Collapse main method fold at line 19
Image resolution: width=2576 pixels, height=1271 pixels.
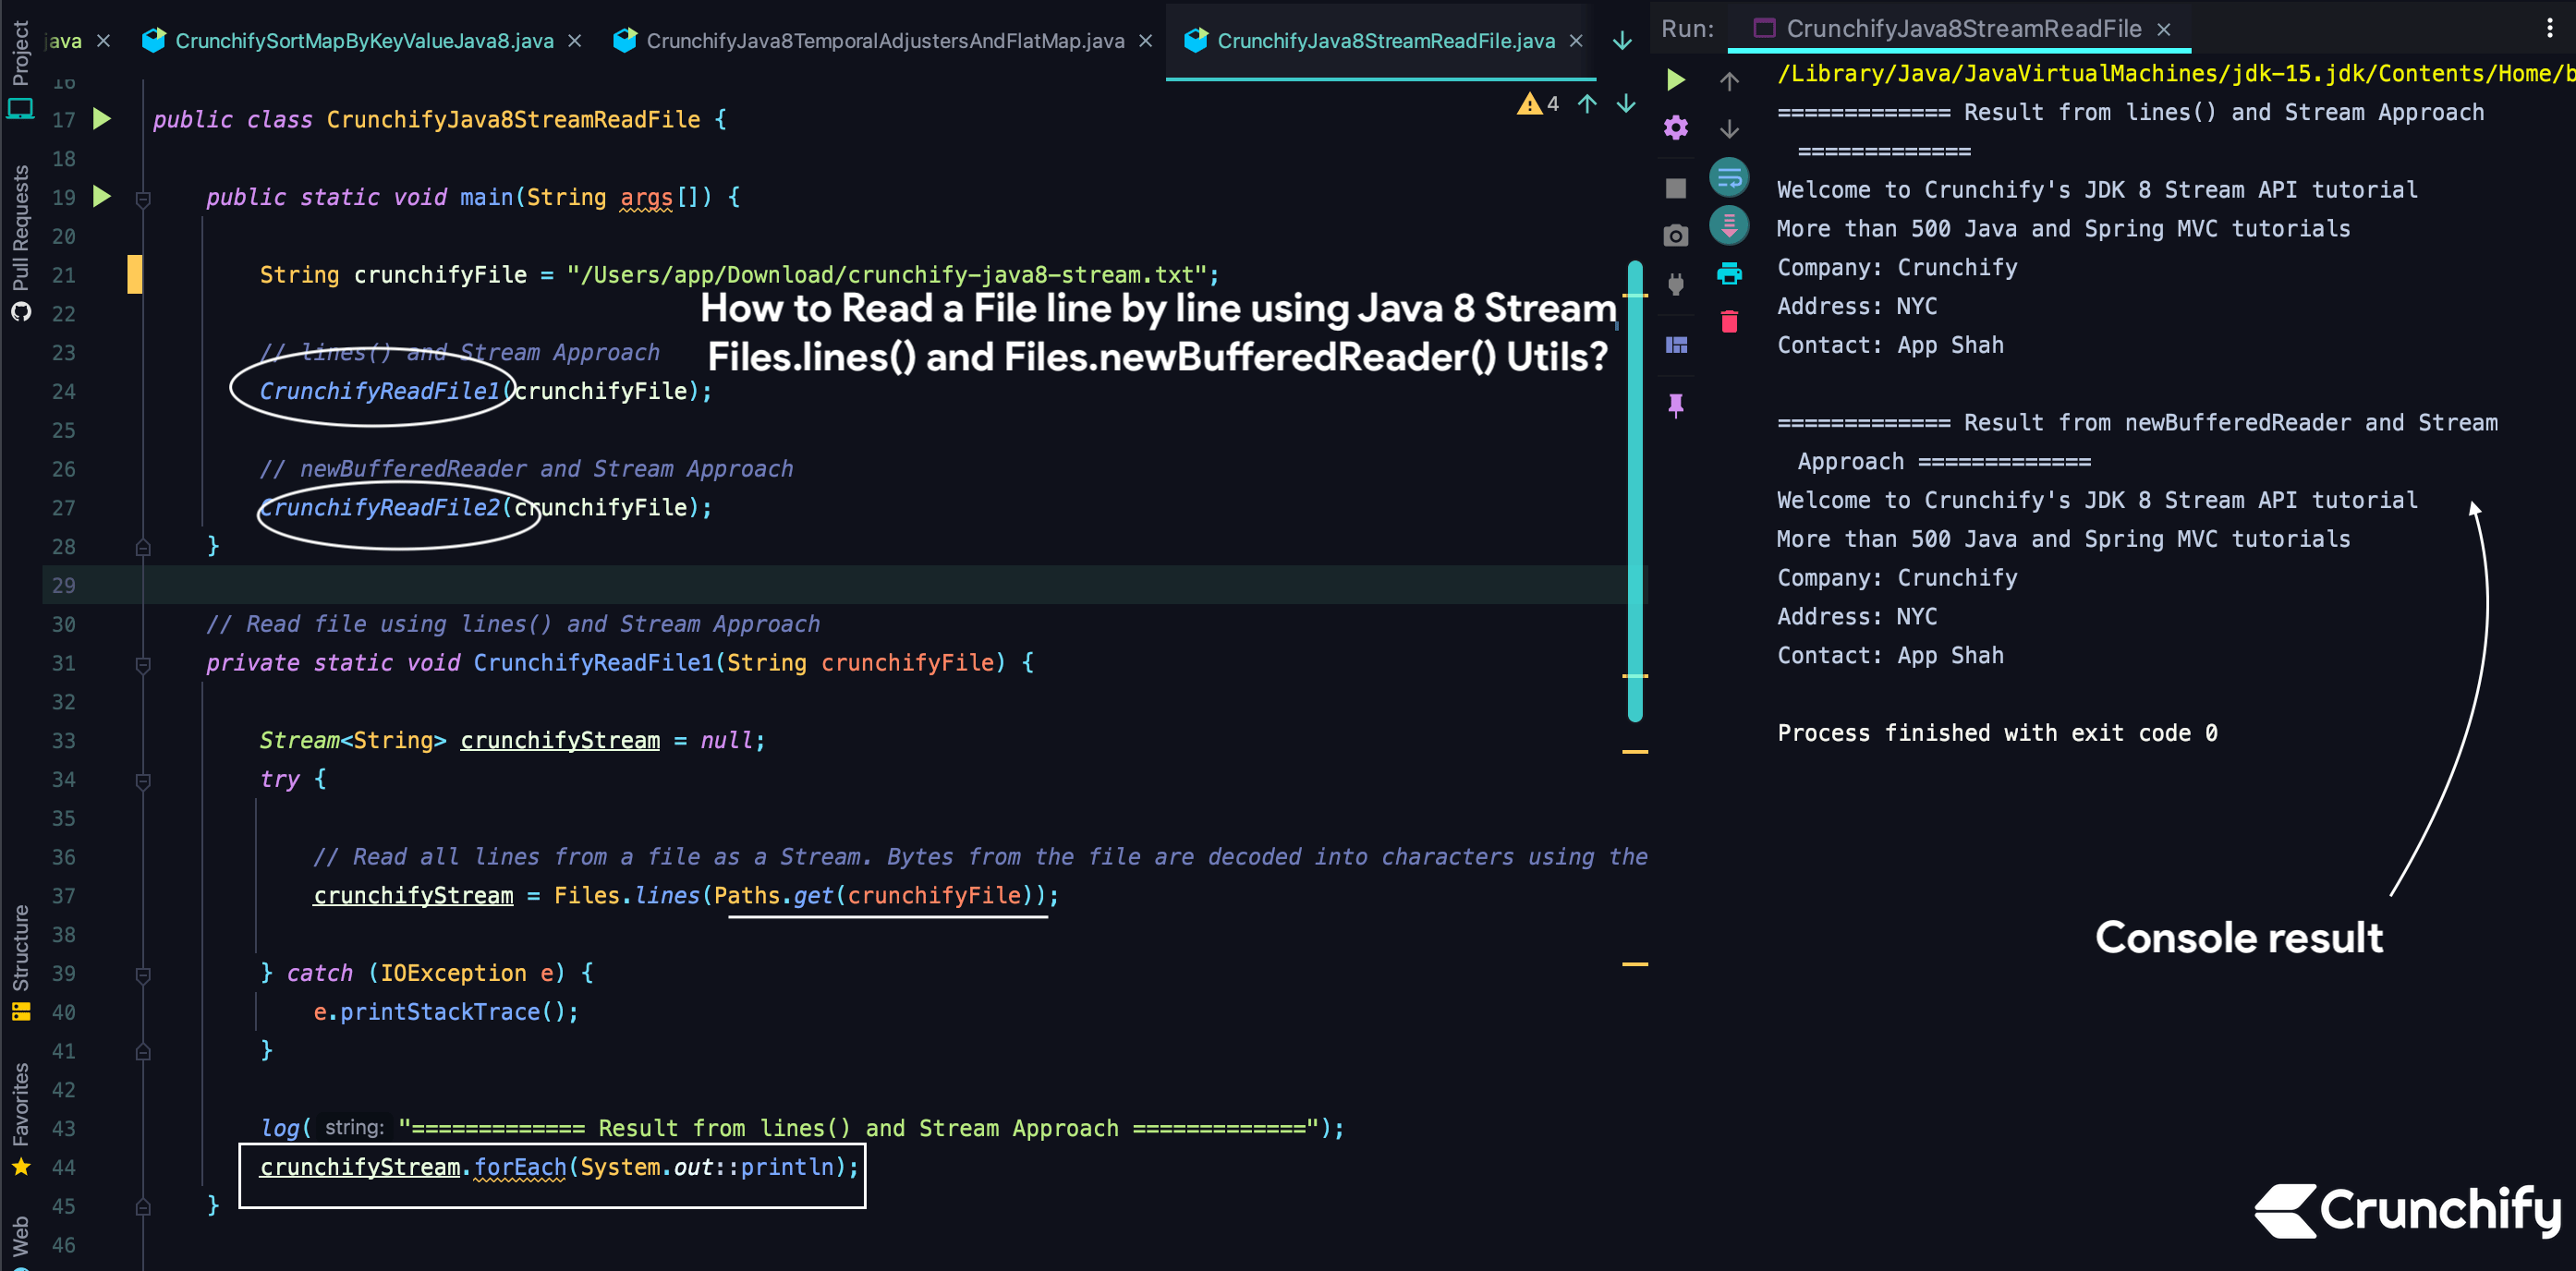(x=143, y=198)
